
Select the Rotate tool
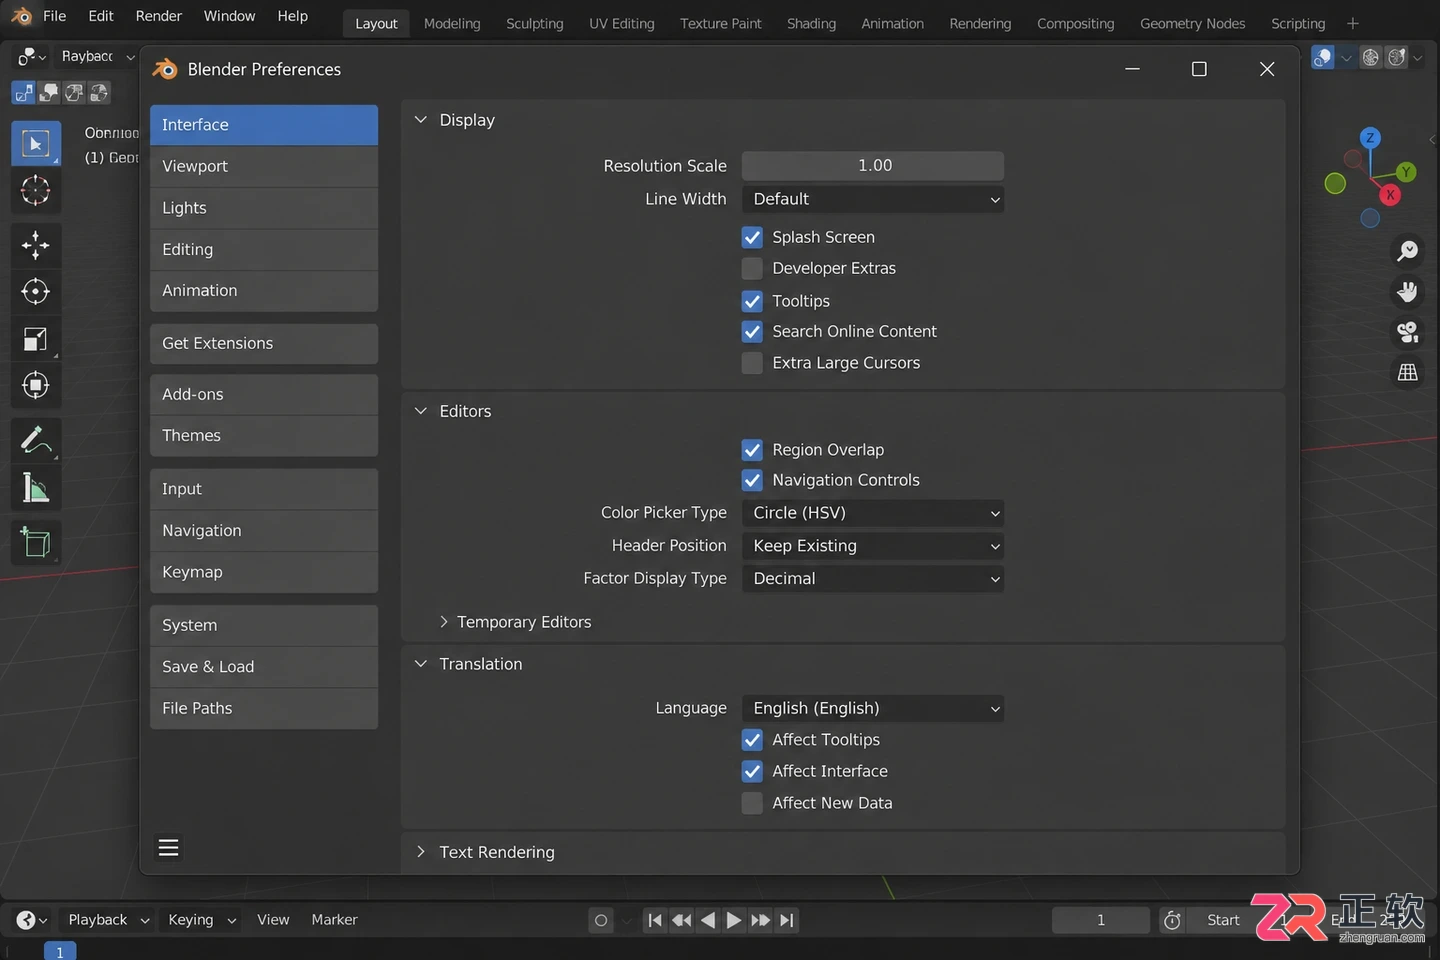pos(36,291)
